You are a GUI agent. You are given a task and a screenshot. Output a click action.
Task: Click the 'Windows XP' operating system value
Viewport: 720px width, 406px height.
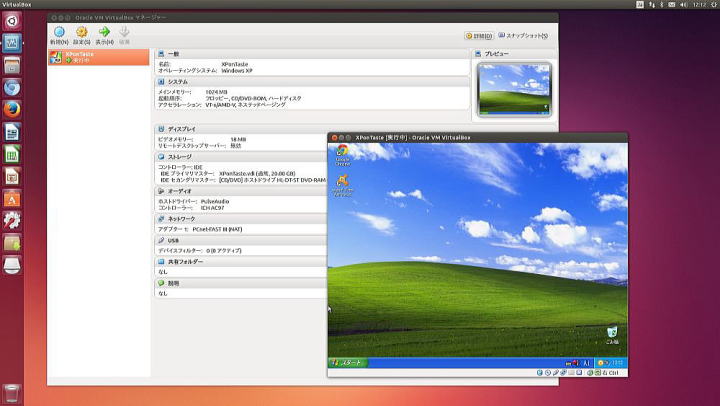(237, 71)
